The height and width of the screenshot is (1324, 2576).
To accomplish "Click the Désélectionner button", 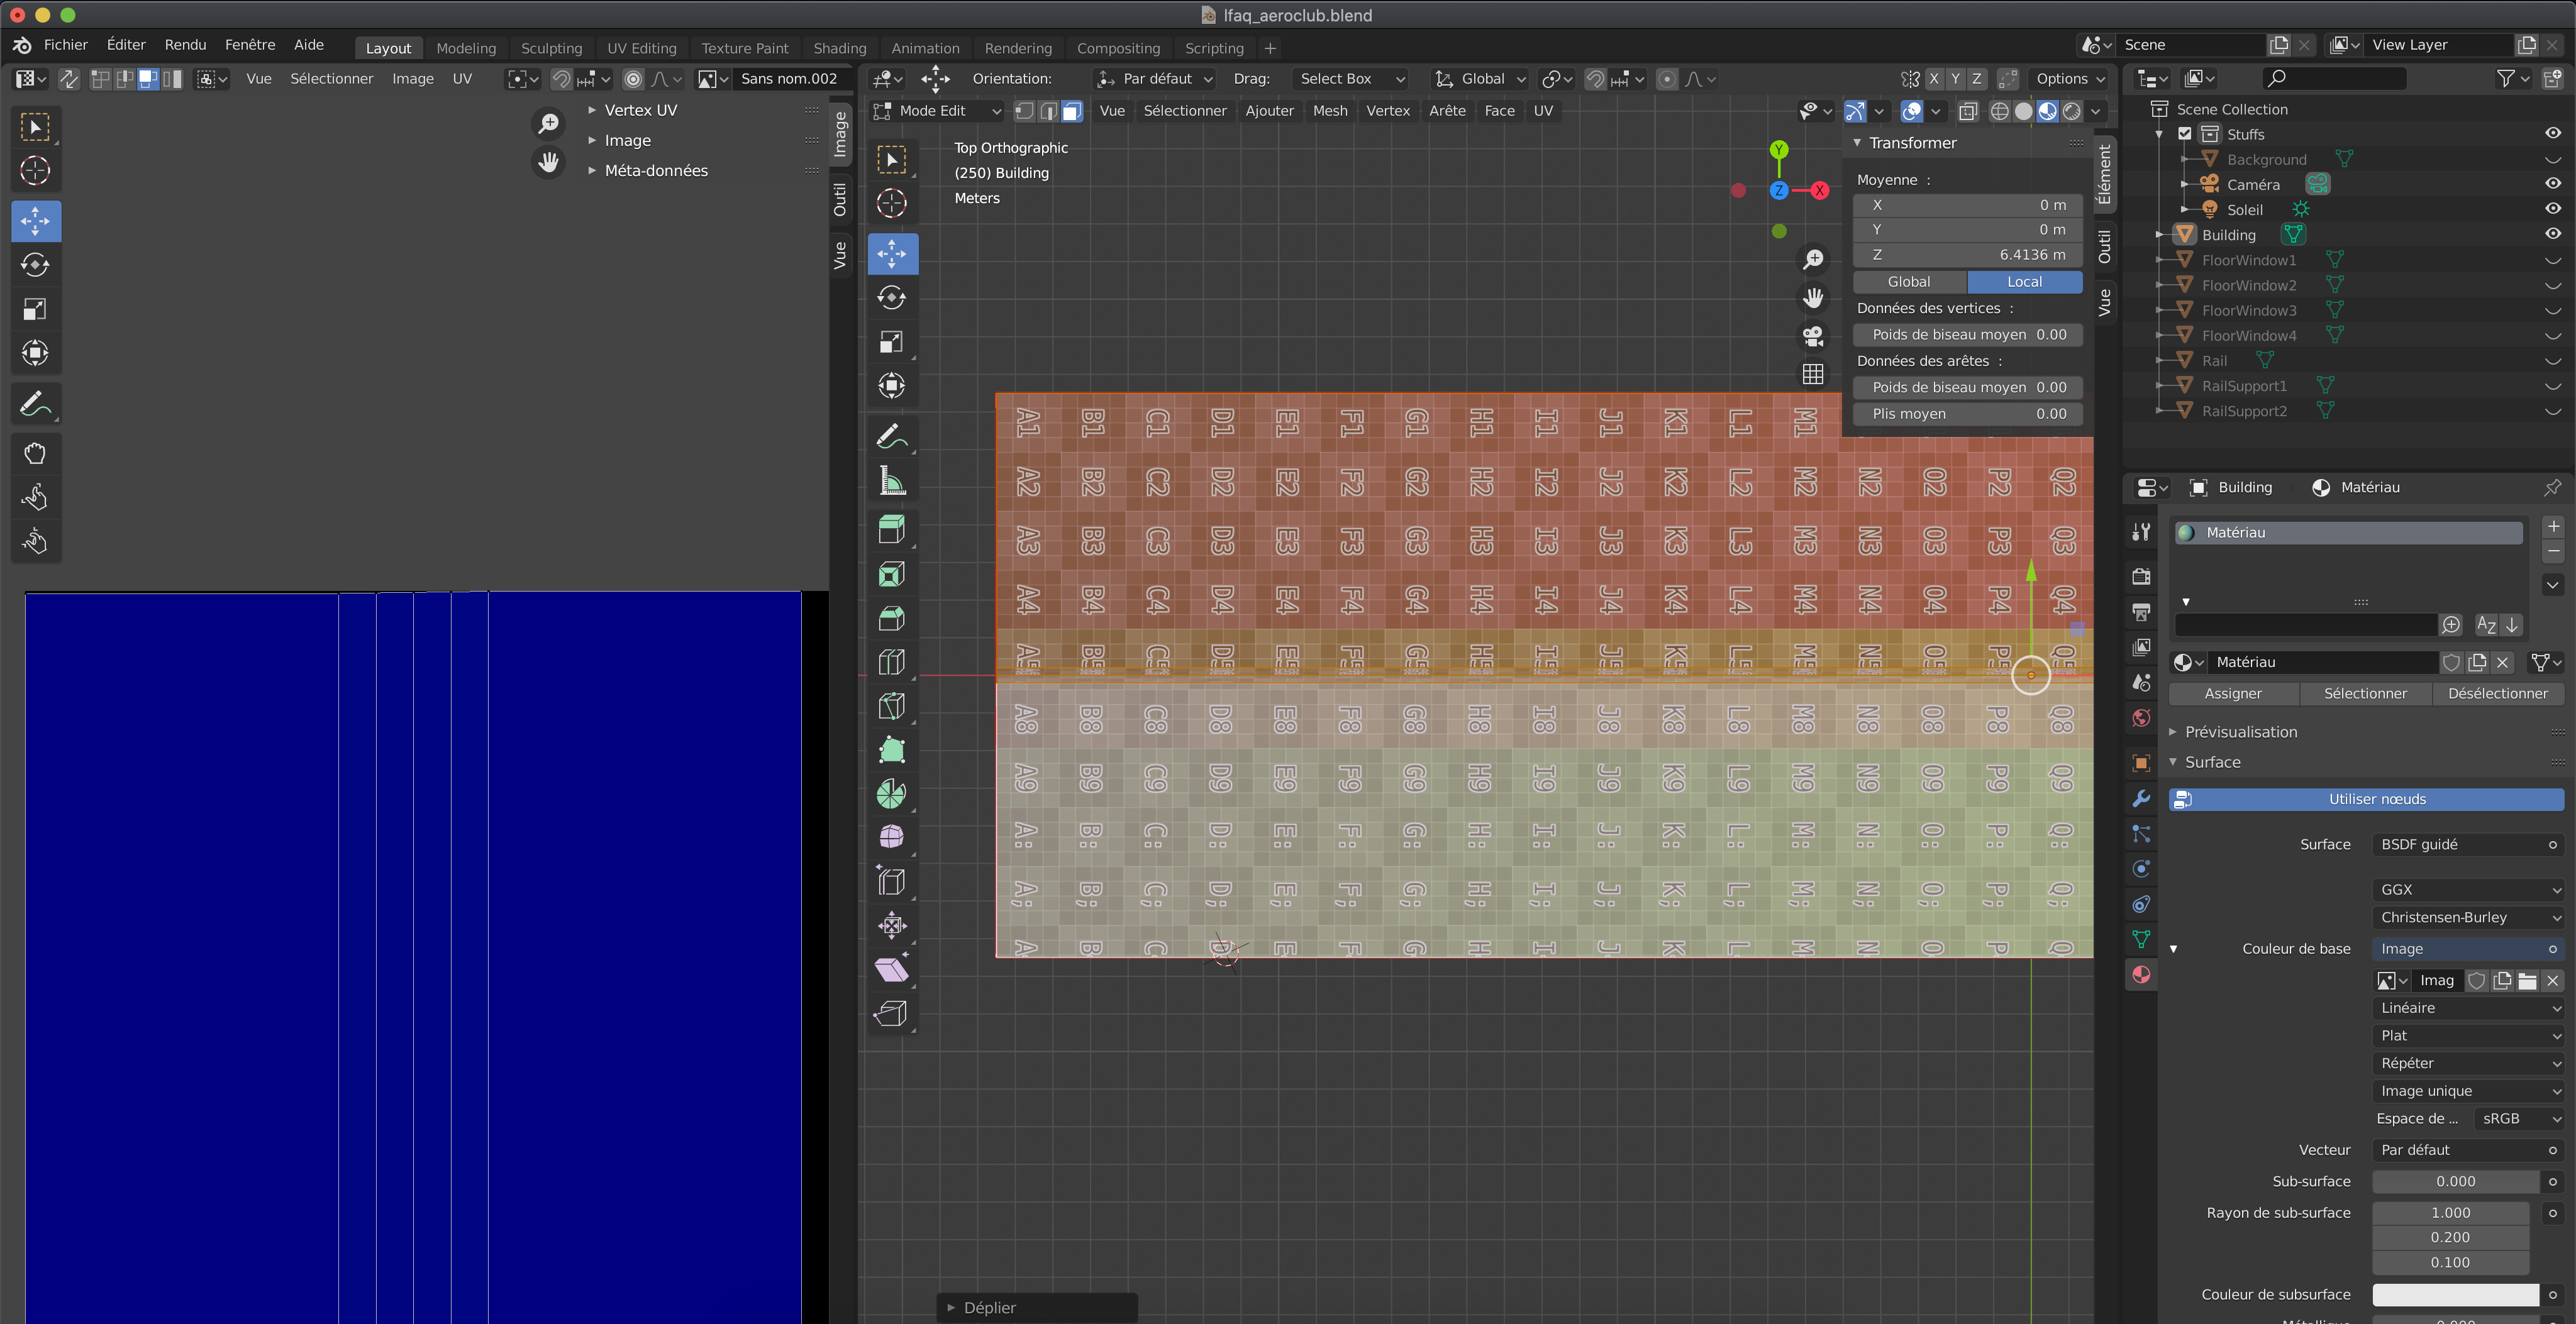I will tap(2498, 693).
